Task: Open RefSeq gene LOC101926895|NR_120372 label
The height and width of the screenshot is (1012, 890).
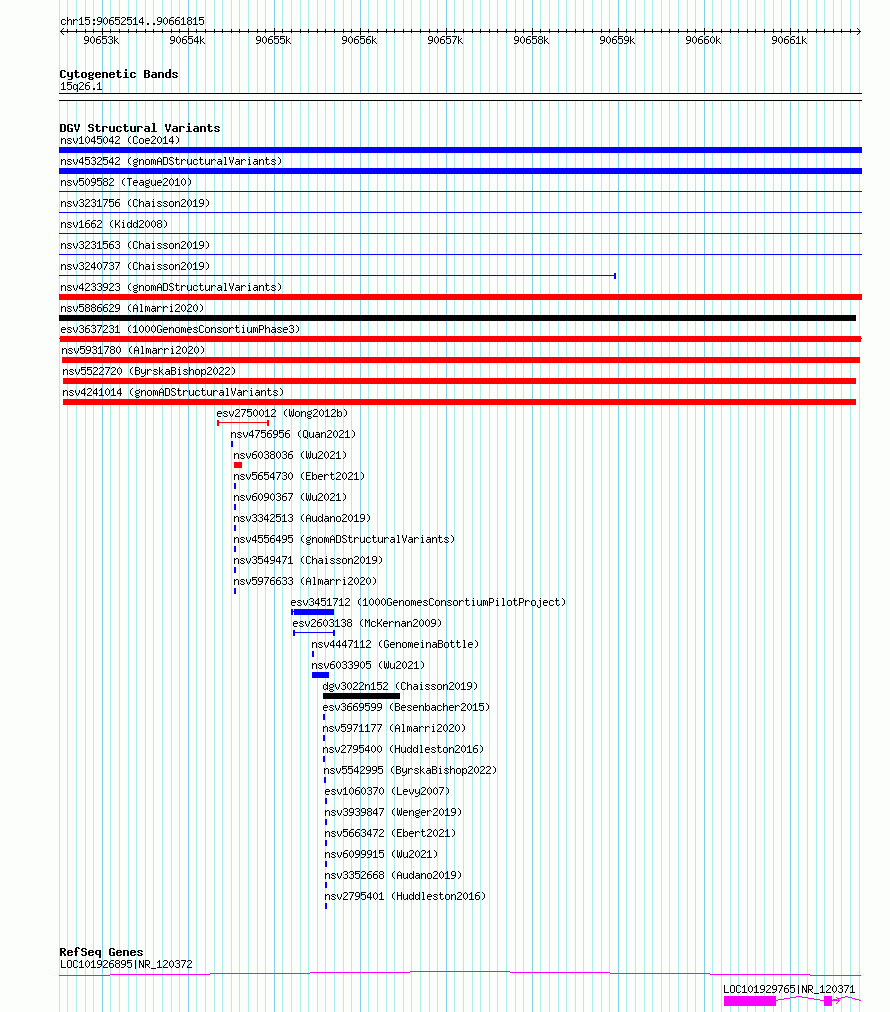Action: coord(126,964)
